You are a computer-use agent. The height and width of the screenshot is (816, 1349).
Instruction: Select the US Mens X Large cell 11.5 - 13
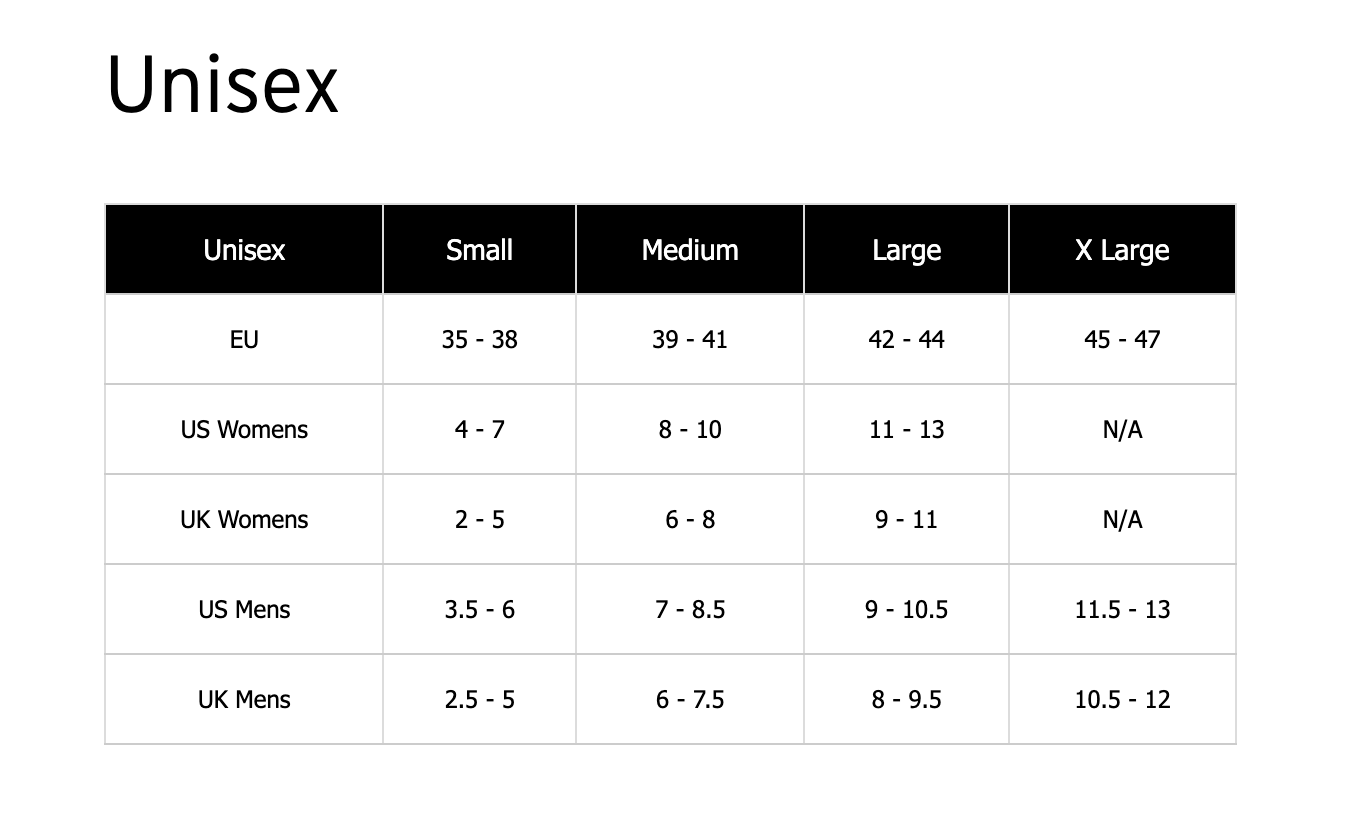point(1122,609)
